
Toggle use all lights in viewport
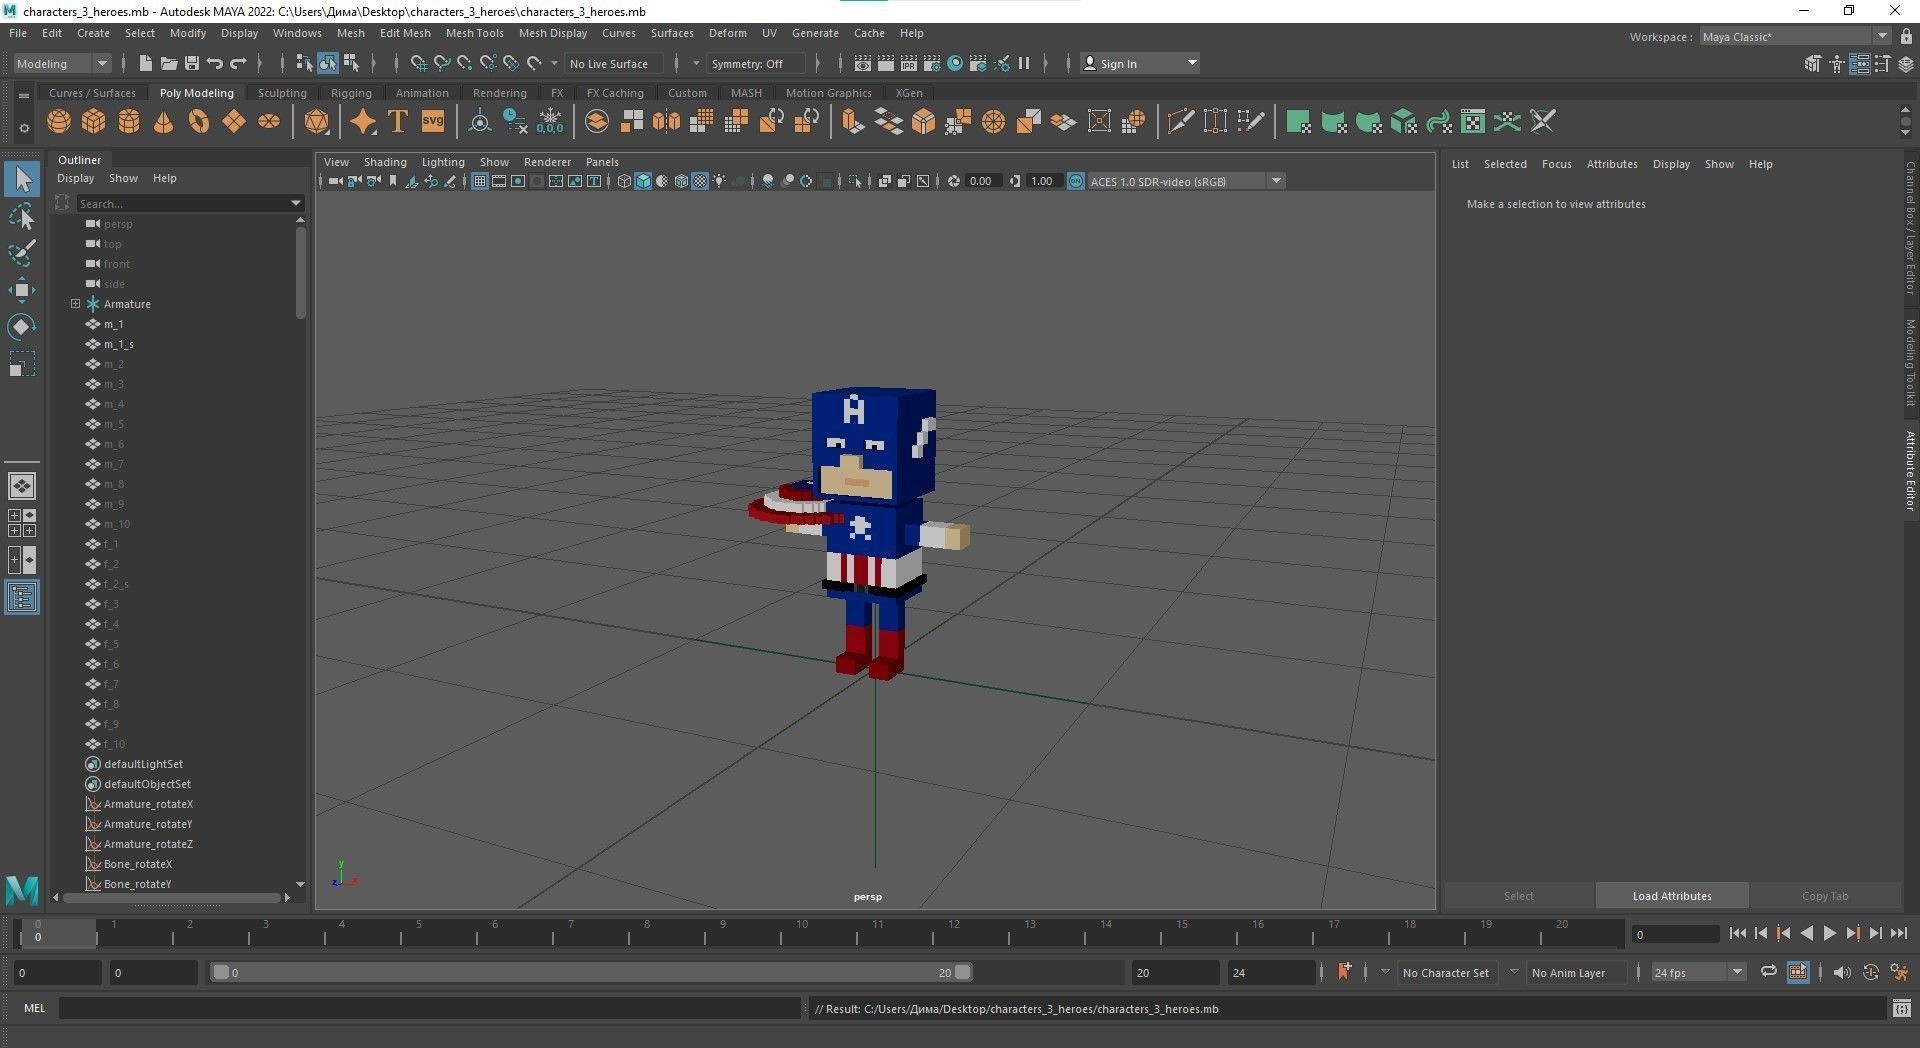point(719,181)
